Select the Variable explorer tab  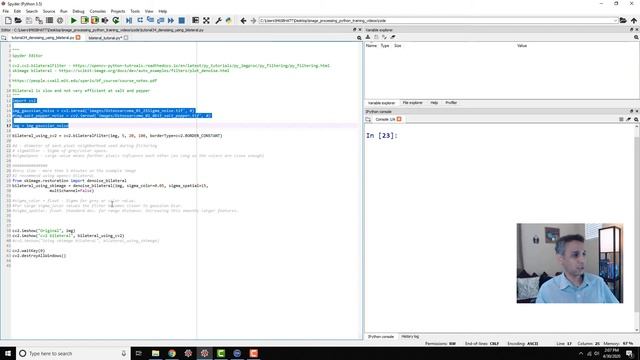click(x=381, y=103)
